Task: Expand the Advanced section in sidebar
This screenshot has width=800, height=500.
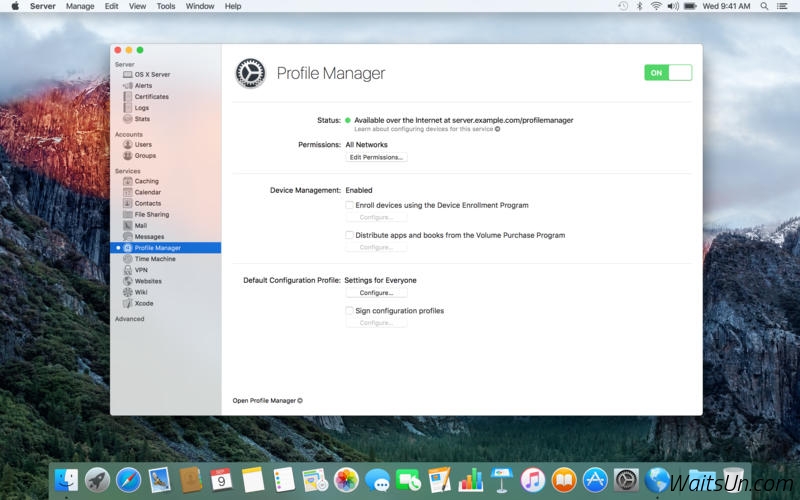Action: 130,319
